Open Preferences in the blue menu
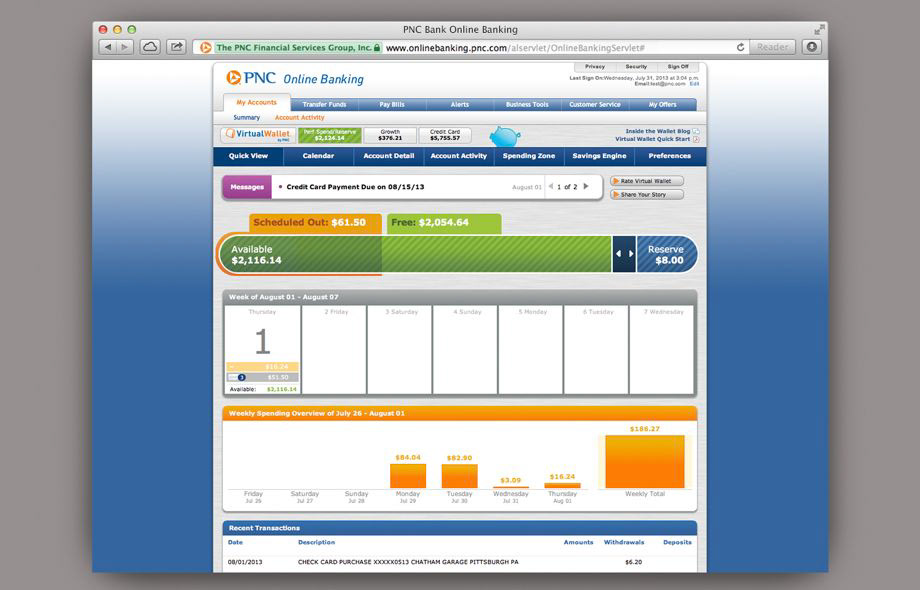The height and width of the screenshot is (590, 920). pos(669,156)
